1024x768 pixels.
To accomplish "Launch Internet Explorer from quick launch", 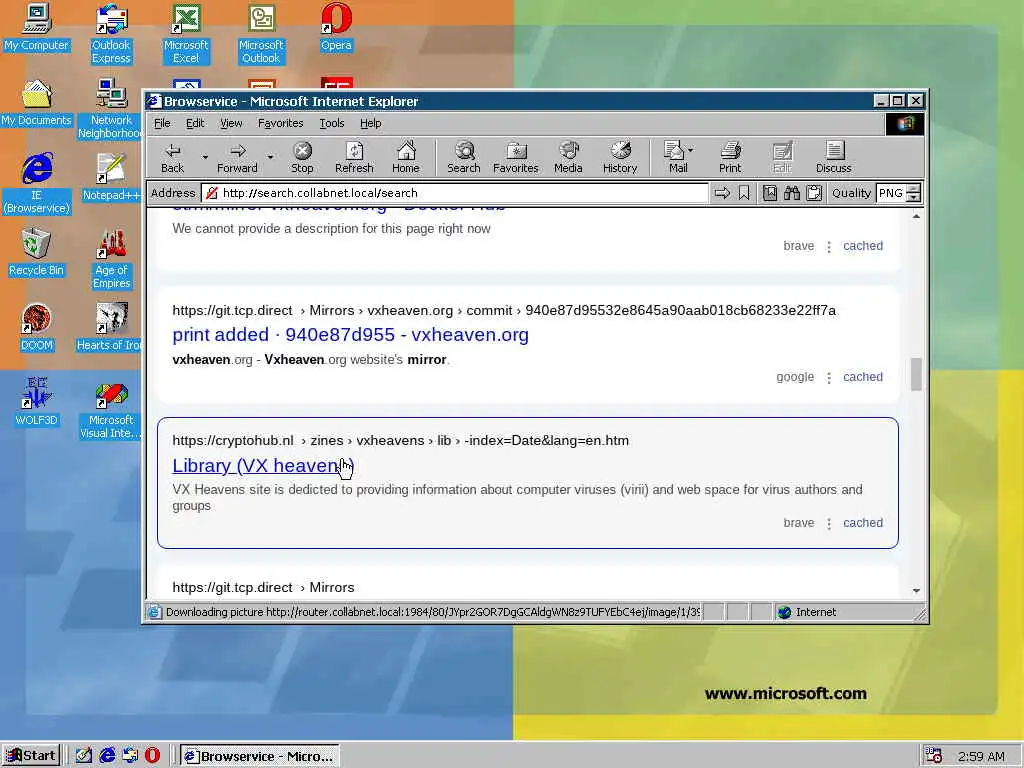I will (107, 756).
